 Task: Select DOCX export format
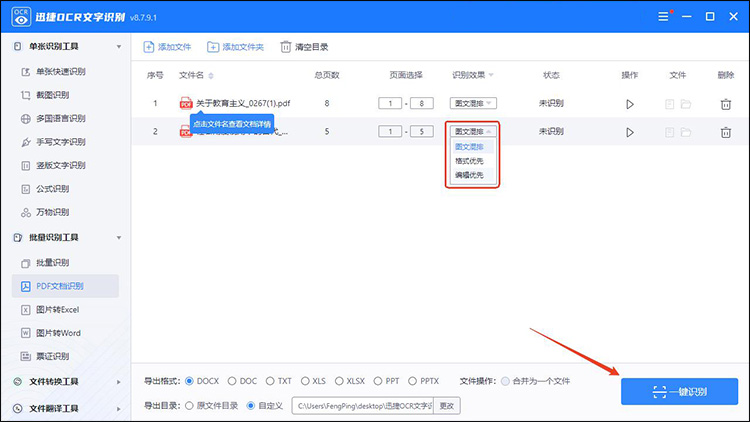(x=189, y=381)
